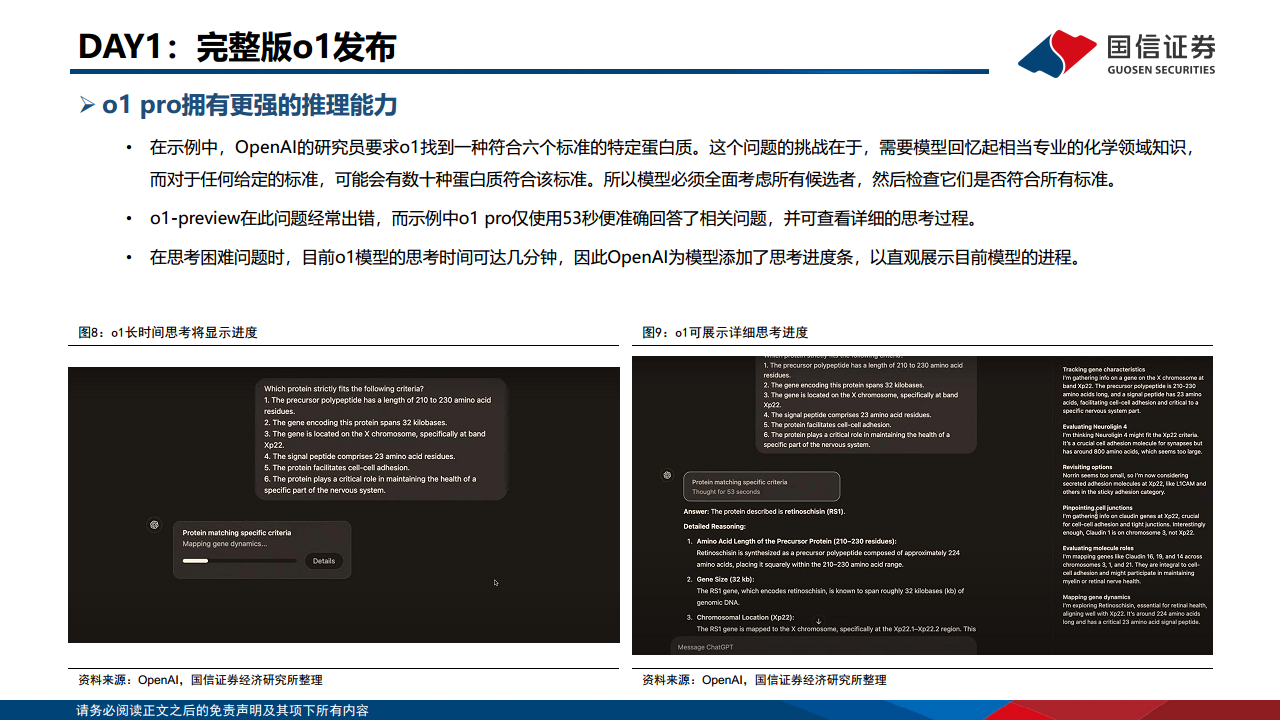Click the slide title 'DAY1：完整版o1发布'
This screenshot has width=1280, height=720.
237,47
